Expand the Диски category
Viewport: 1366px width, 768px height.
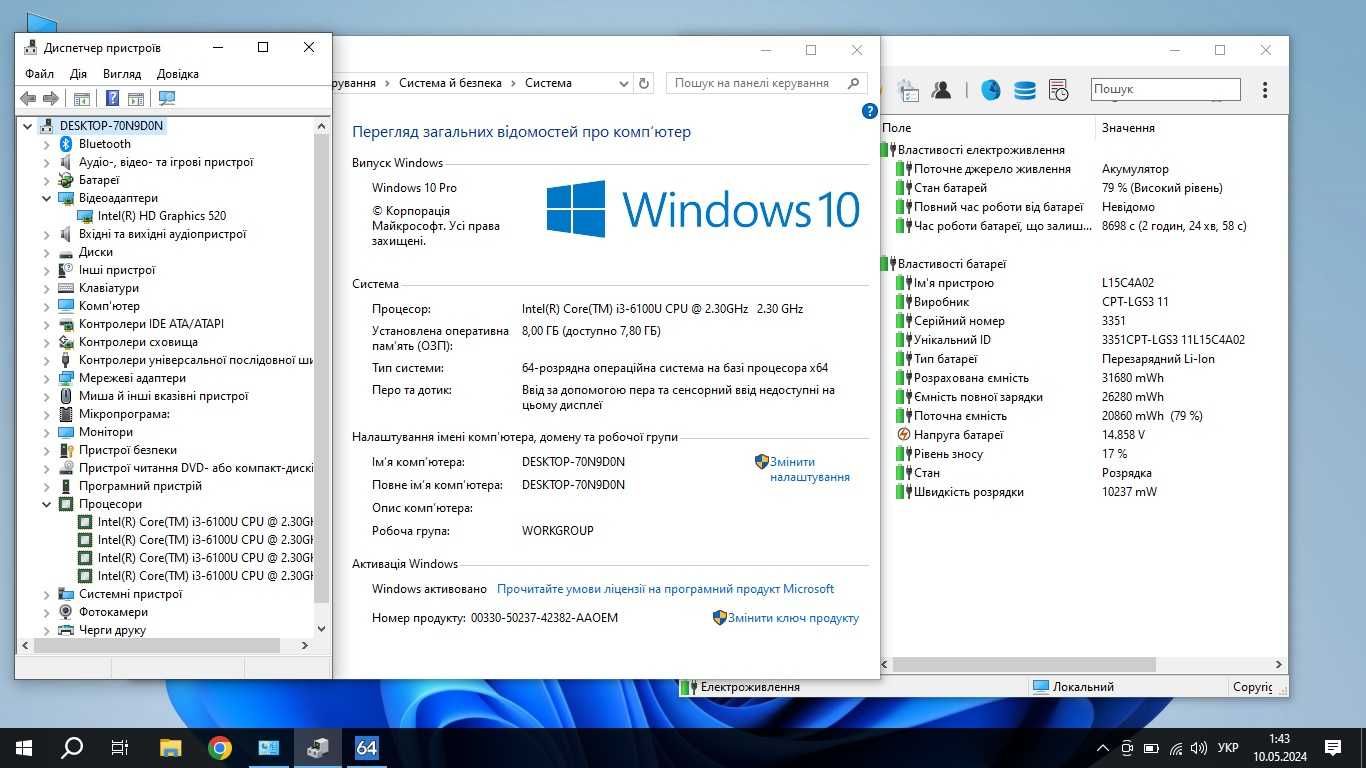point(46,252)
